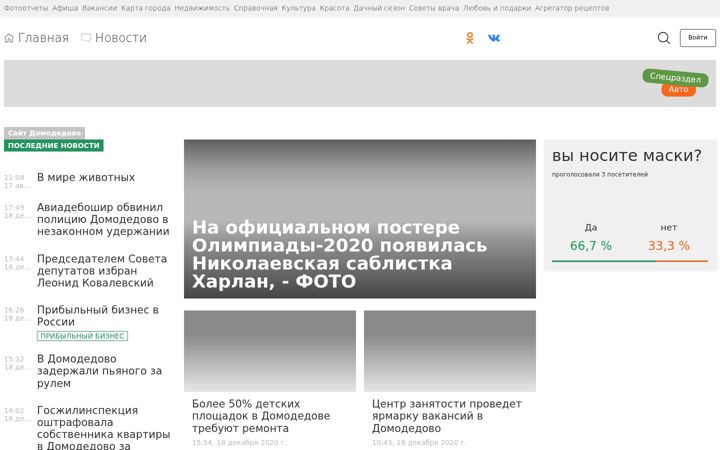Open the Новости section
Image resolution: width=720 pixels, height=450 pixels.
[x=121, y=38]
